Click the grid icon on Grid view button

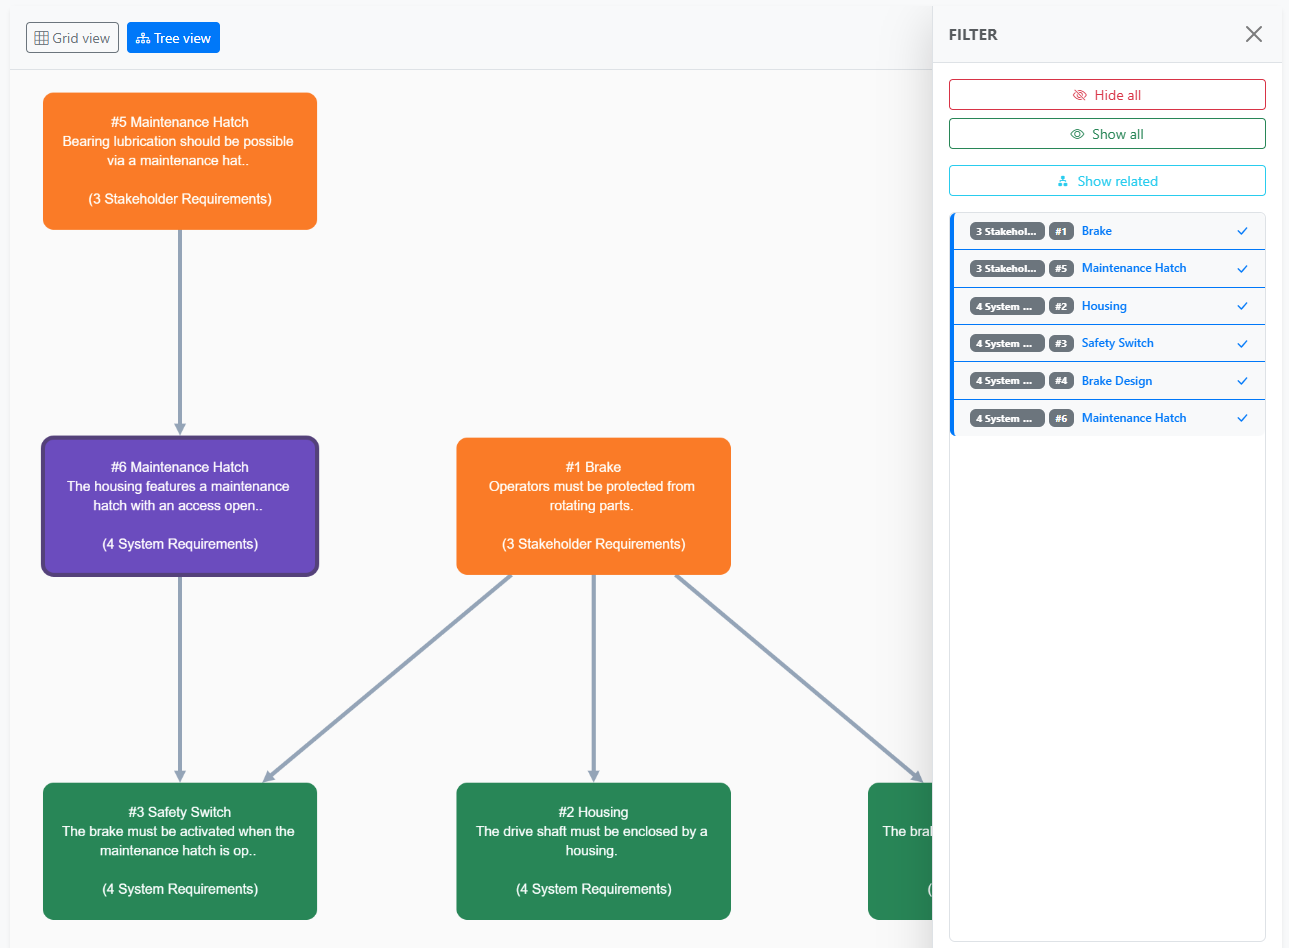(x=41, y=37)
